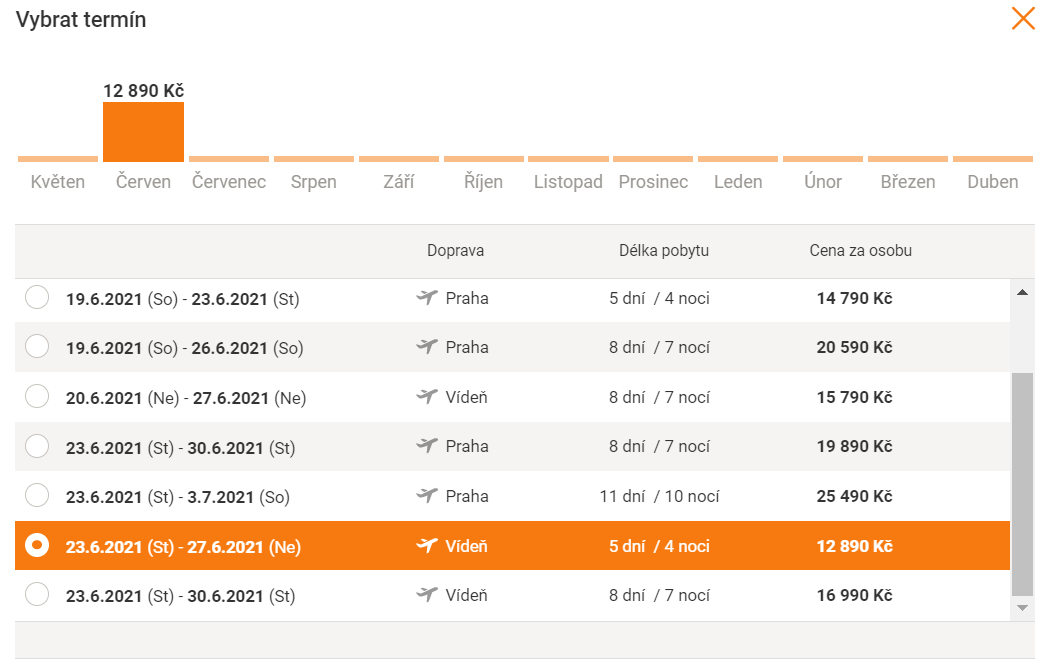Click plane icon in 15 790 Kč row
Image resolution: width=1042 pixels, height=669 pixels.
427,397
